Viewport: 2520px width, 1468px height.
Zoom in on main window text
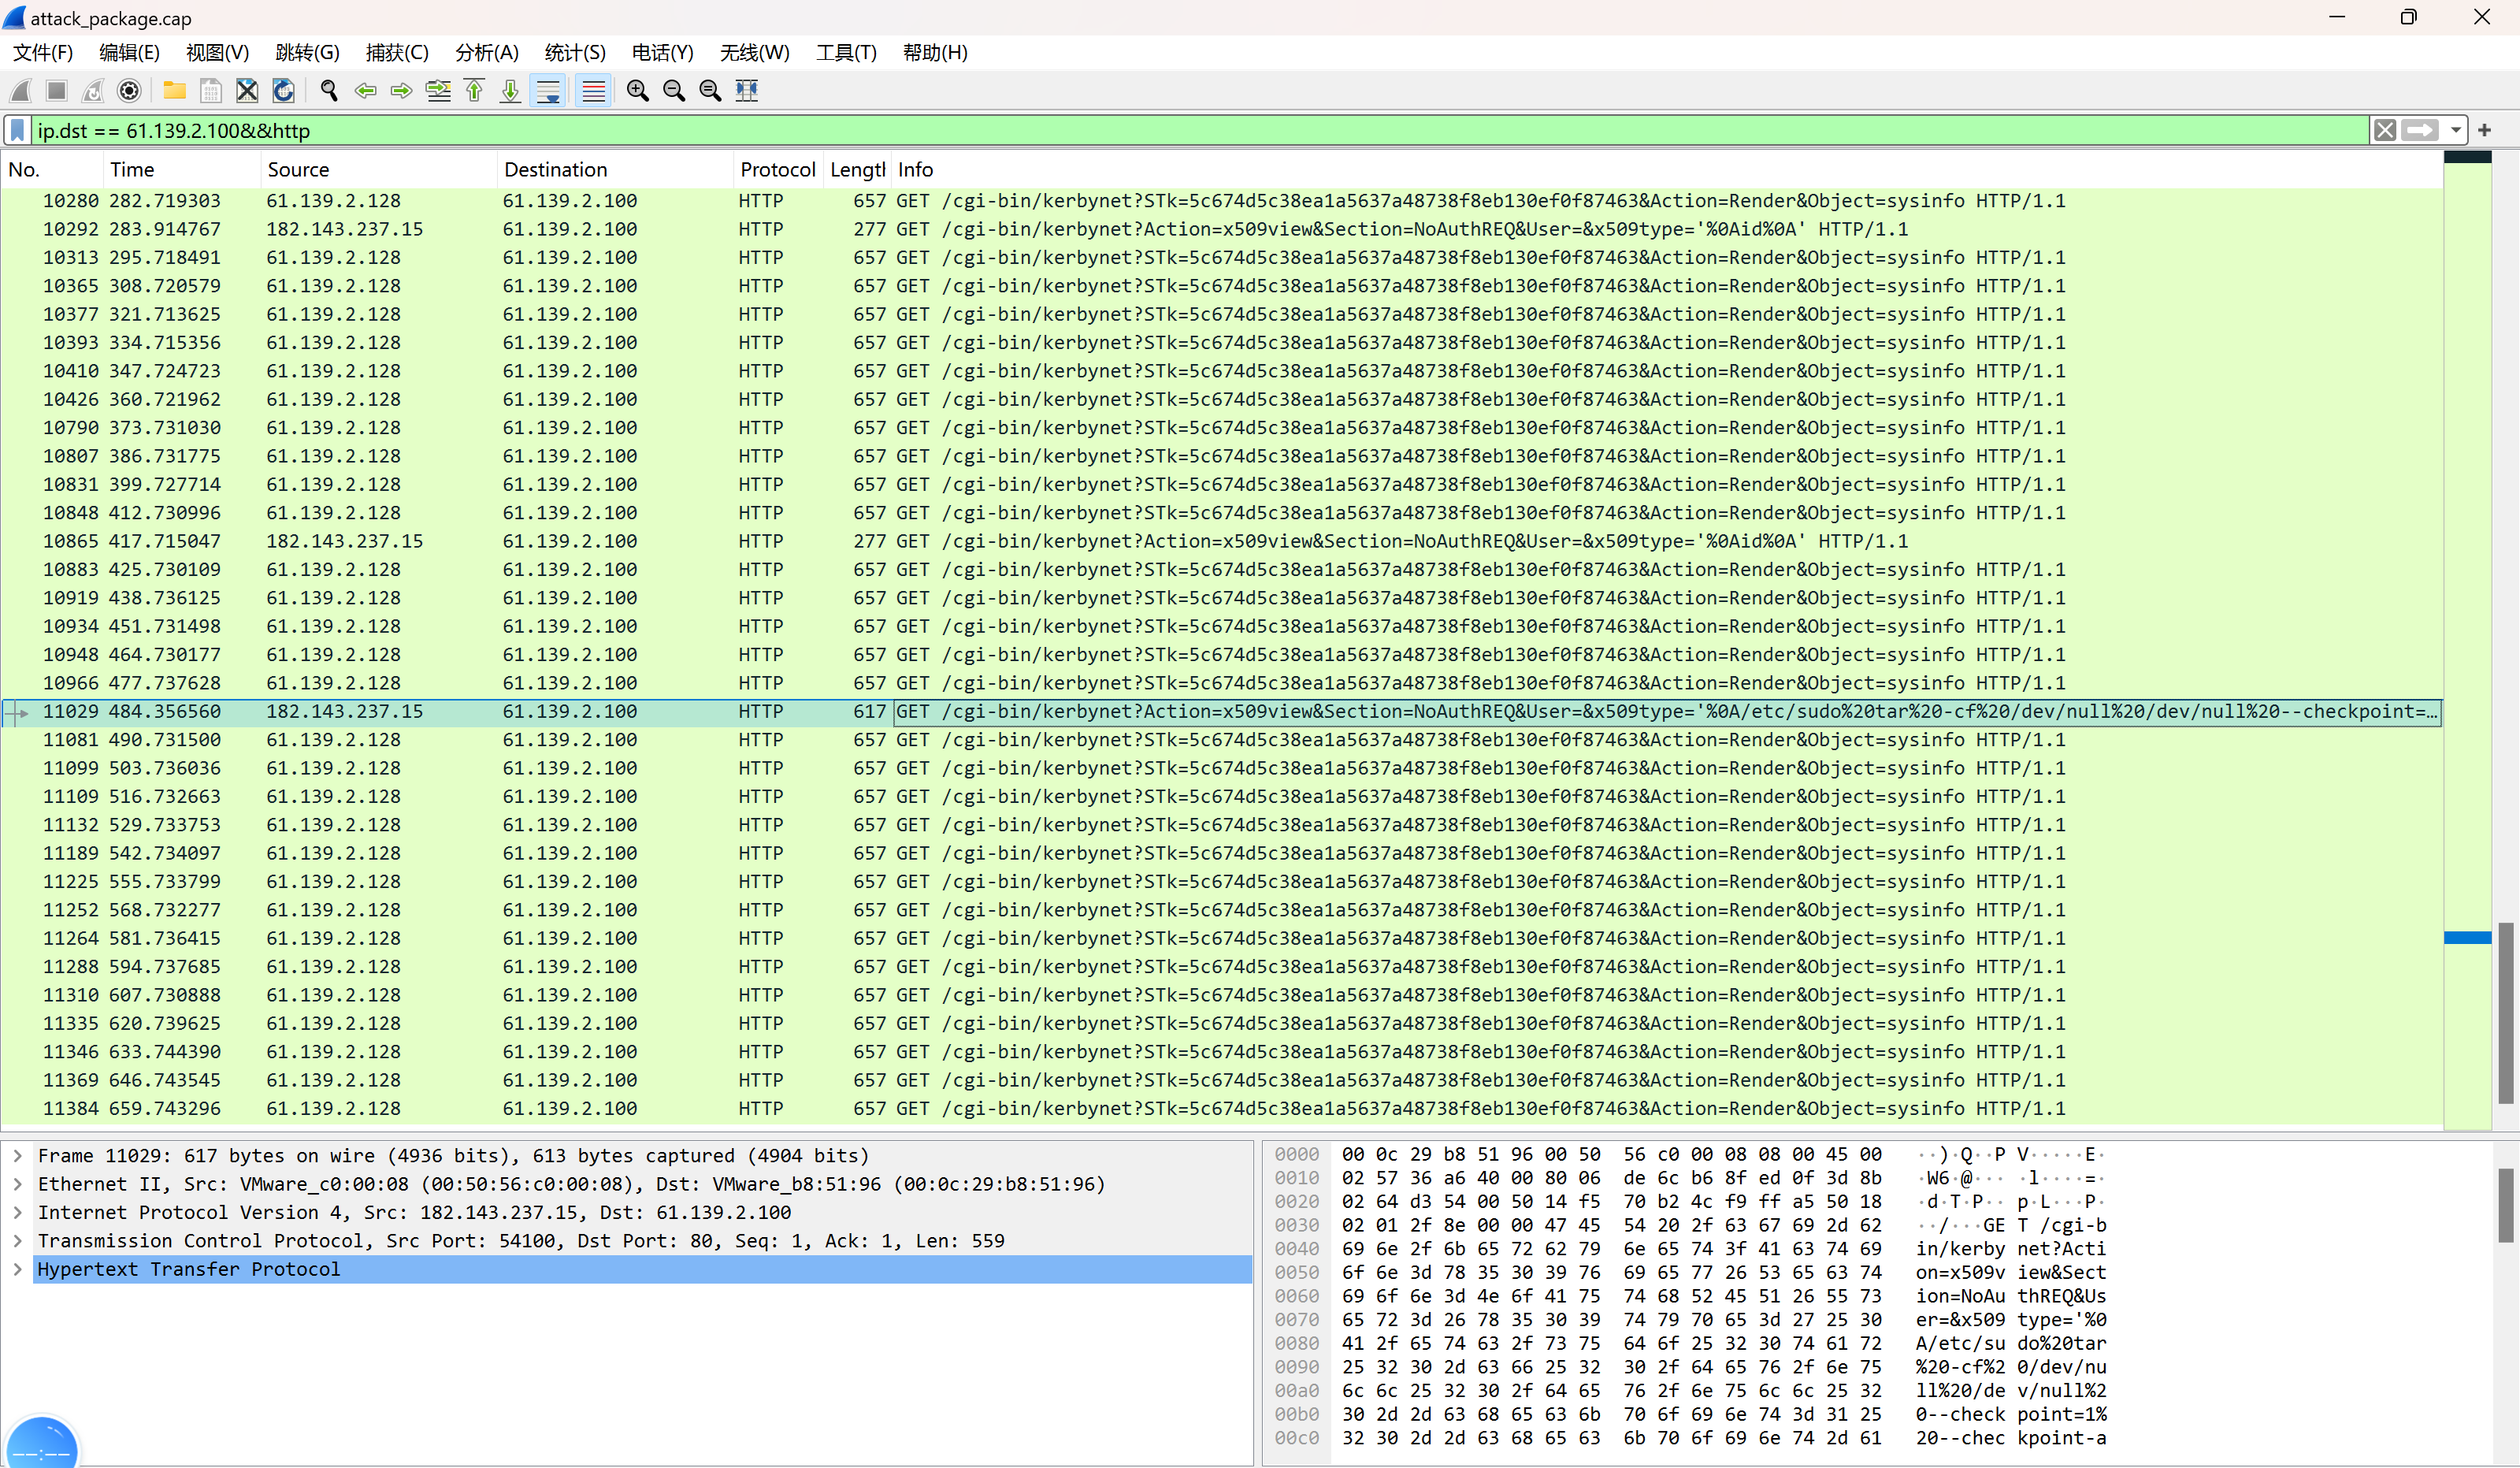coord(638,91)
